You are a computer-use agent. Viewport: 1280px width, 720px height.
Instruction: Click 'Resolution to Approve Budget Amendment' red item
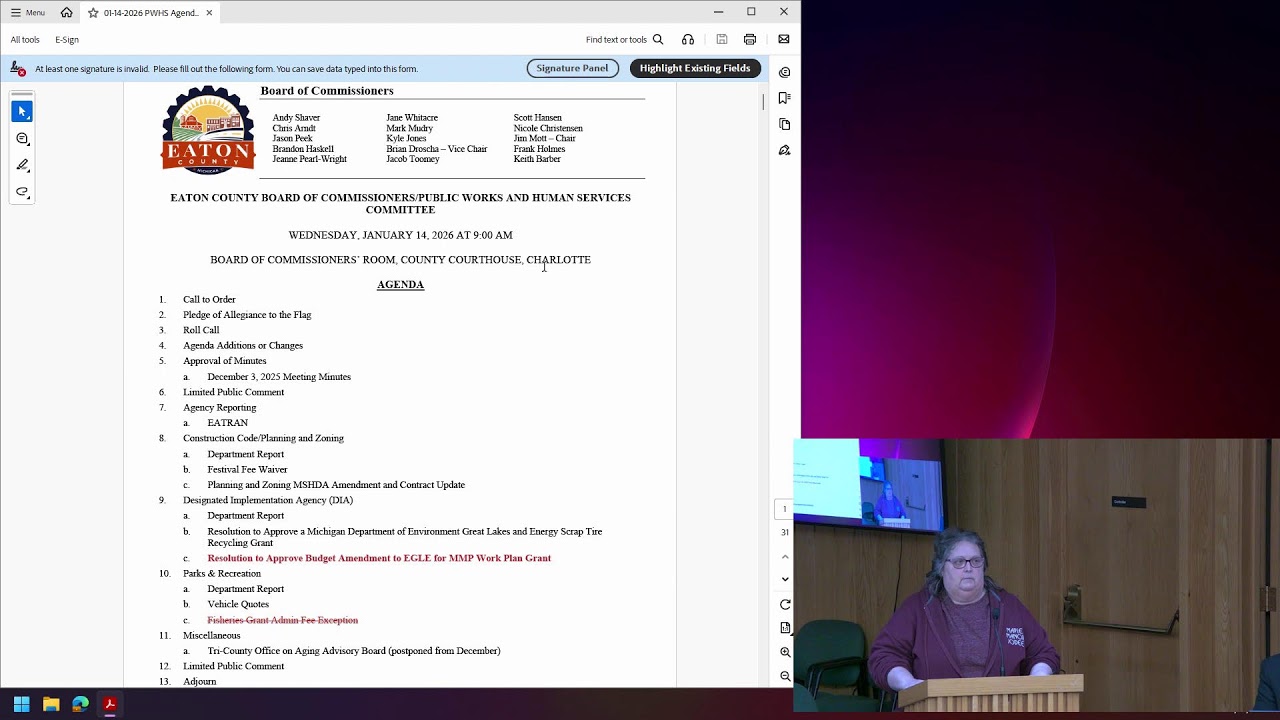[x=379, y=558]
